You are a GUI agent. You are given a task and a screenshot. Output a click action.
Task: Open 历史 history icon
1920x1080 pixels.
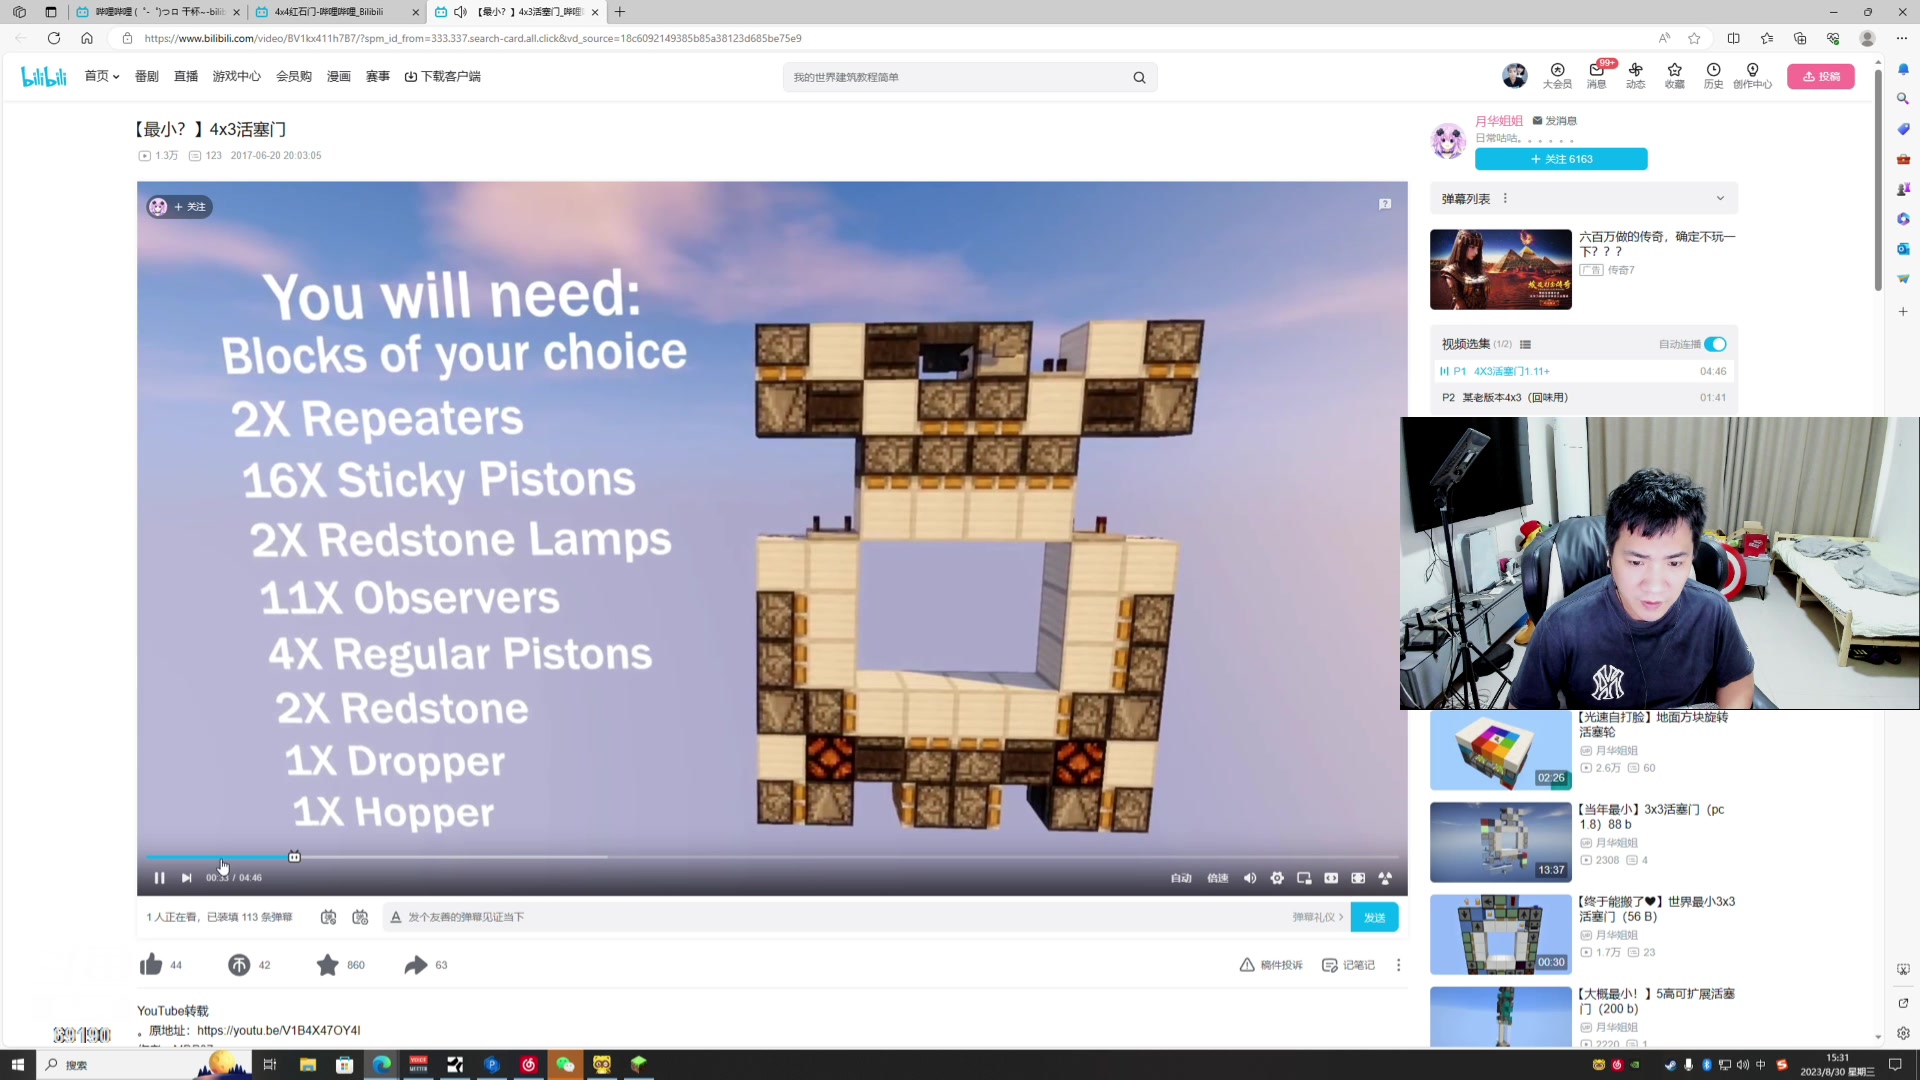pos(1713,75)
